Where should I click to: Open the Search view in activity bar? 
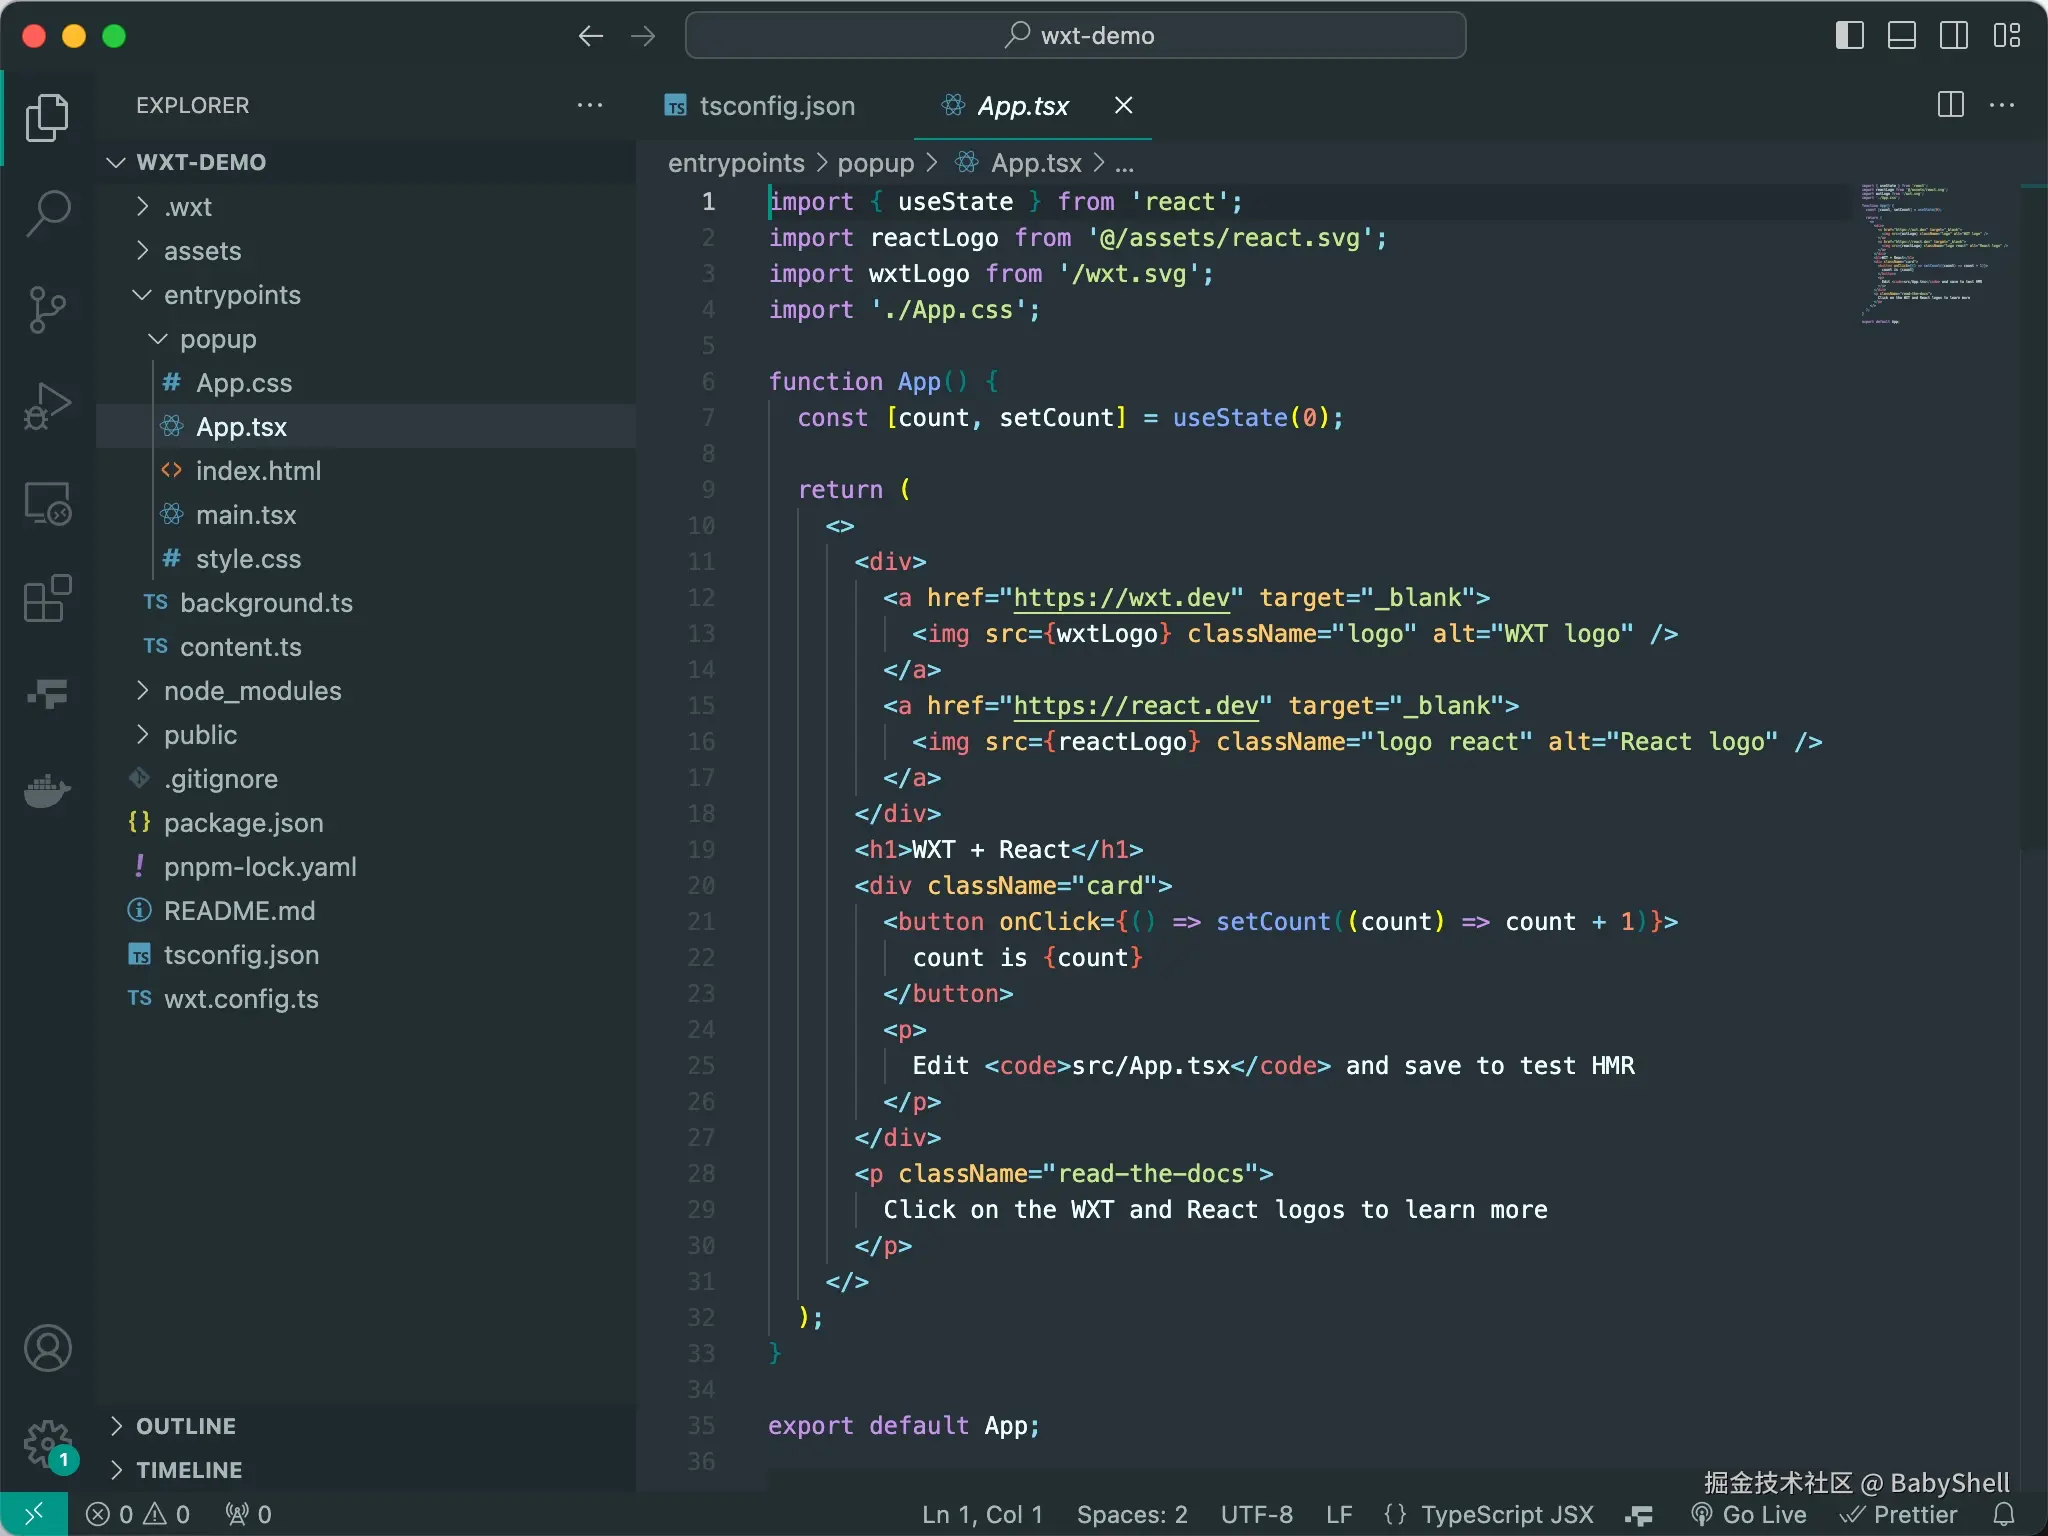[x=47, y=213]
